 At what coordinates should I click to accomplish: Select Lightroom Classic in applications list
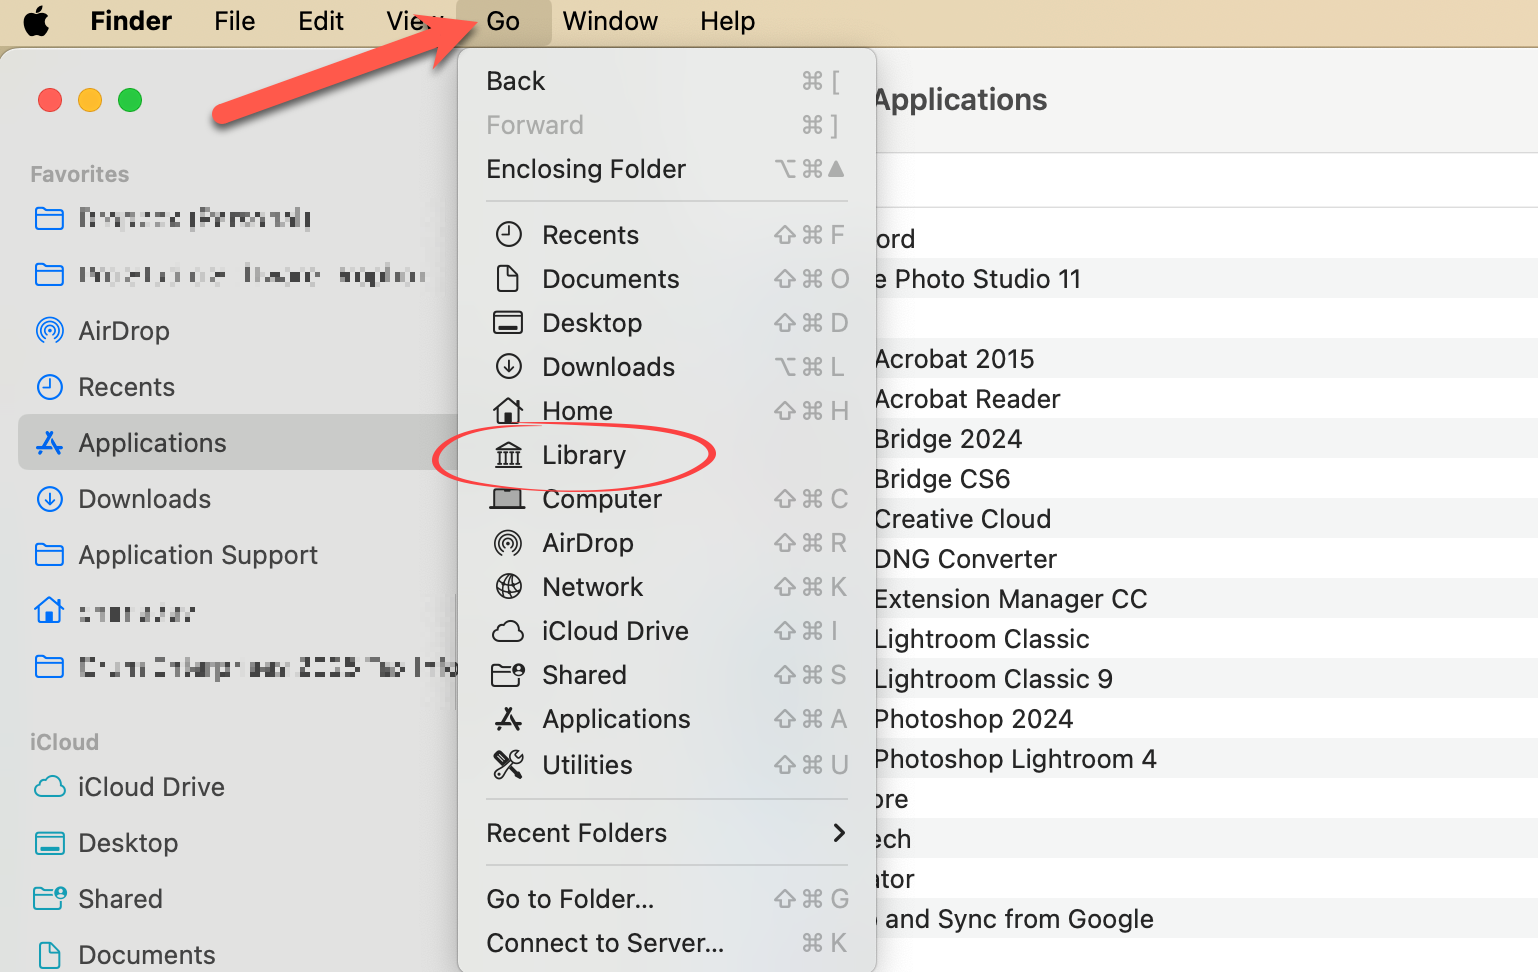(981, 639)
